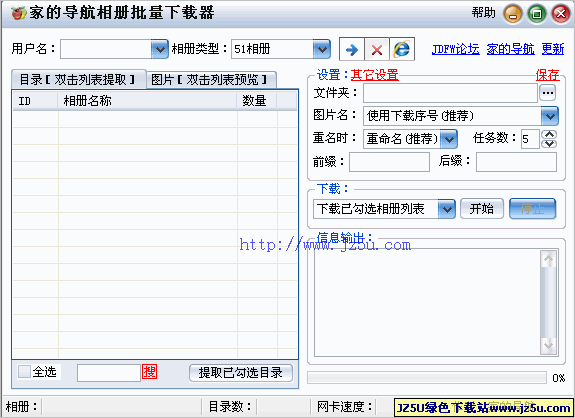Open the 帮助 menu
This screenshot has height=418, width=575.
(483, 13)
